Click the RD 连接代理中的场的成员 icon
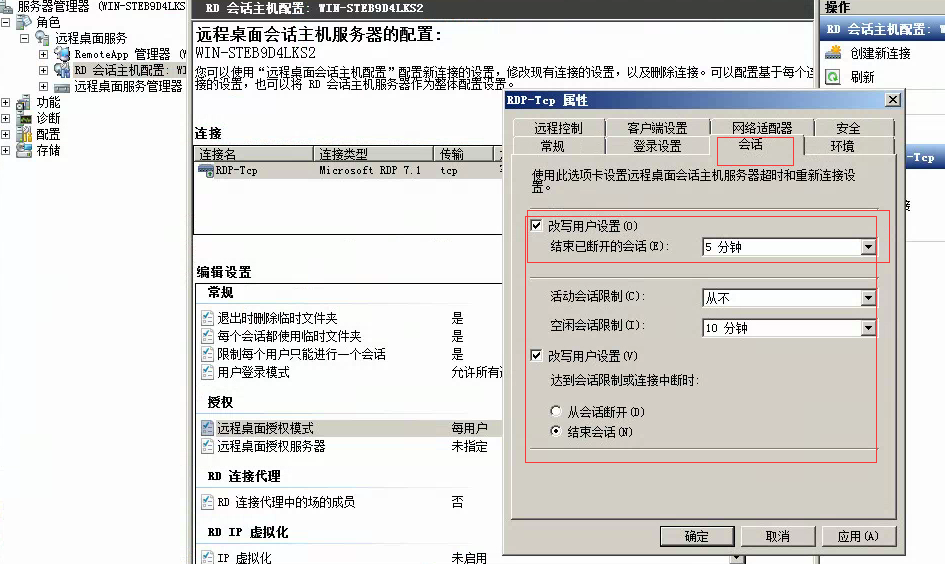Image resolution: width=945 pixels, height=564 pixels. point(207,501)
